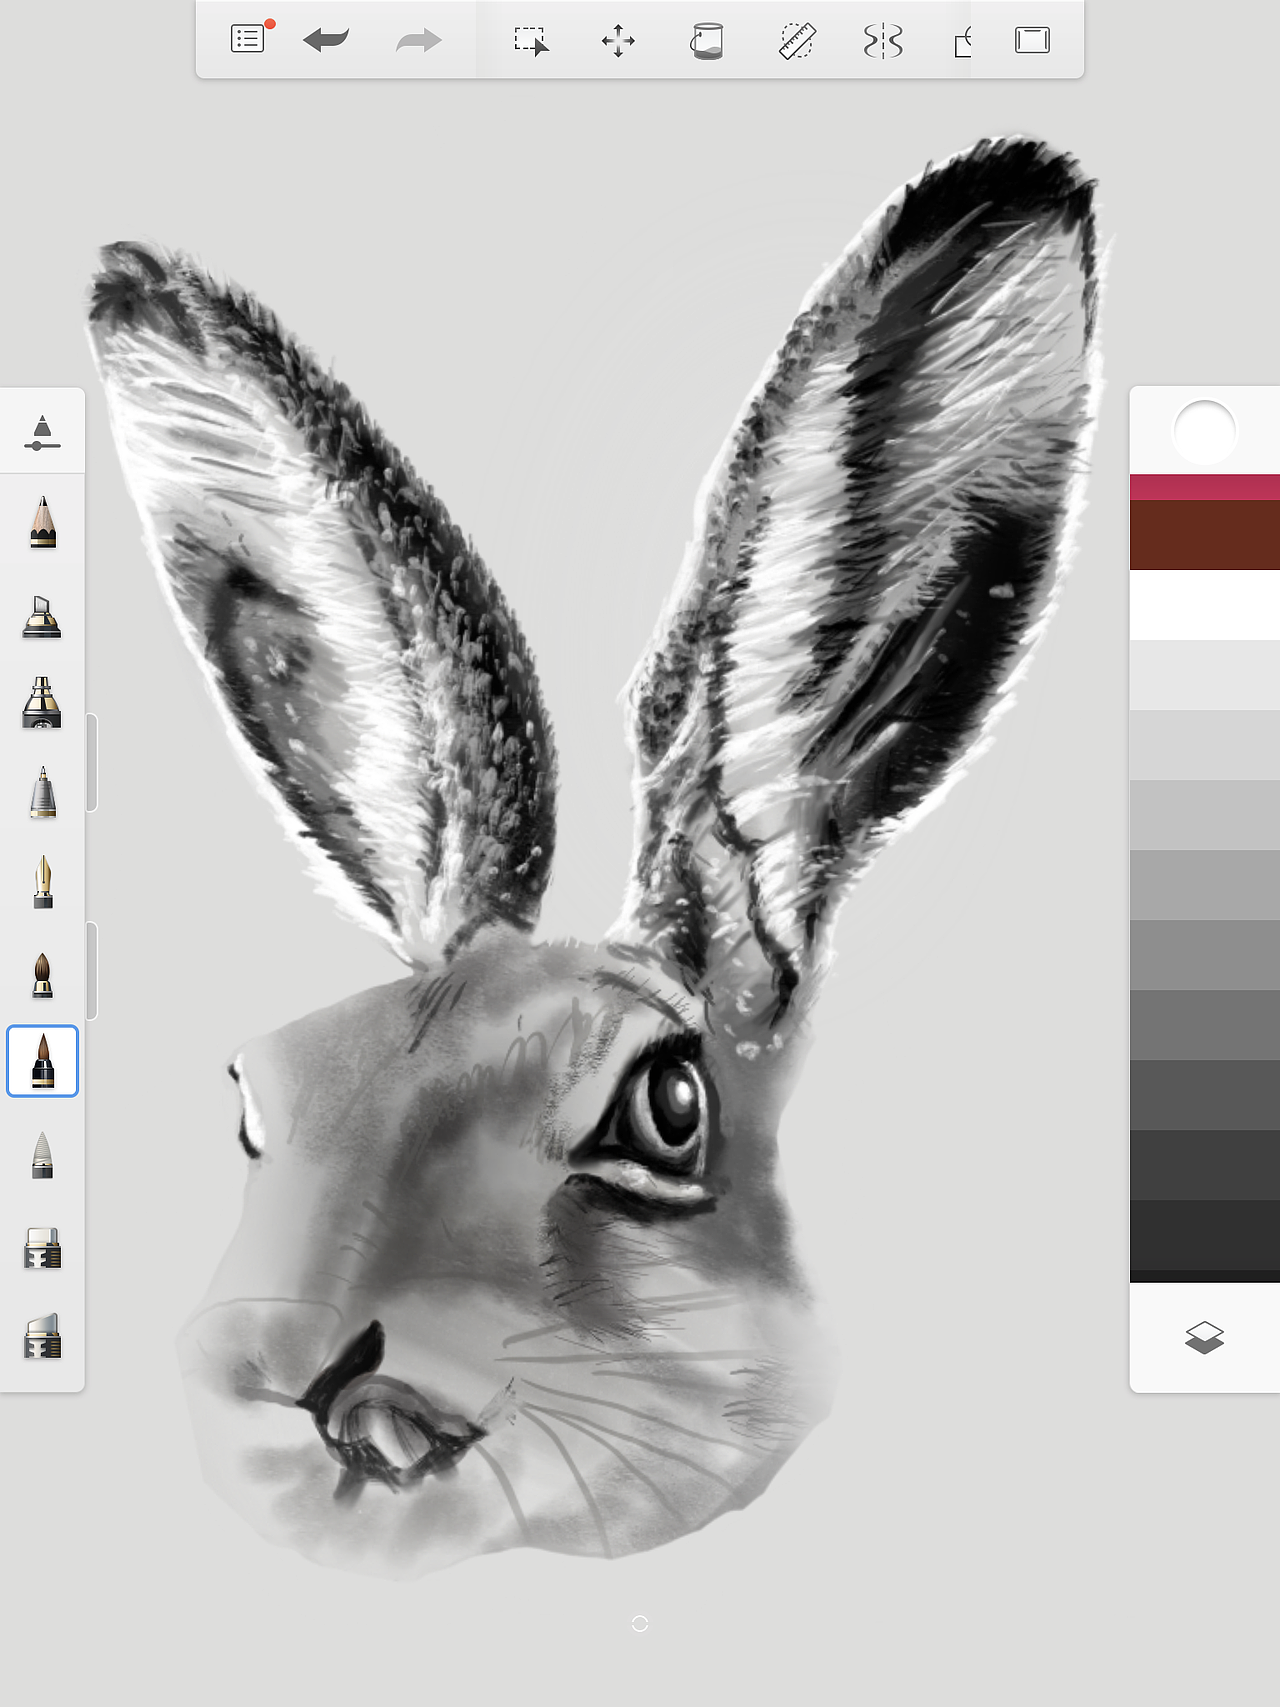
Task: Open the layers panel icon
Action: tap(1204, 1337)
